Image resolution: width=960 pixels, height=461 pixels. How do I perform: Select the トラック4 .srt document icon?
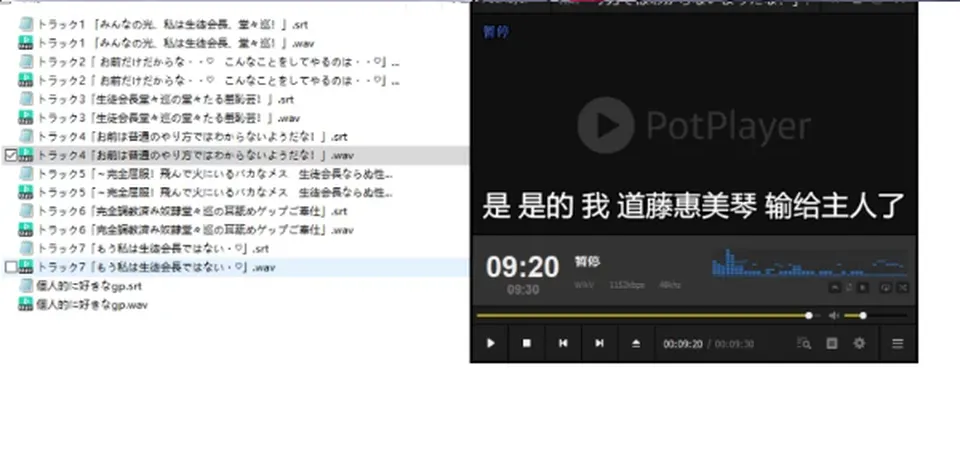26,137
